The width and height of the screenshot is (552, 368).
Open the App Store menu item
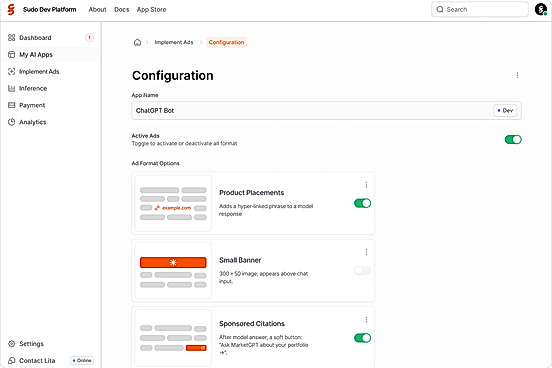(151, 10)
